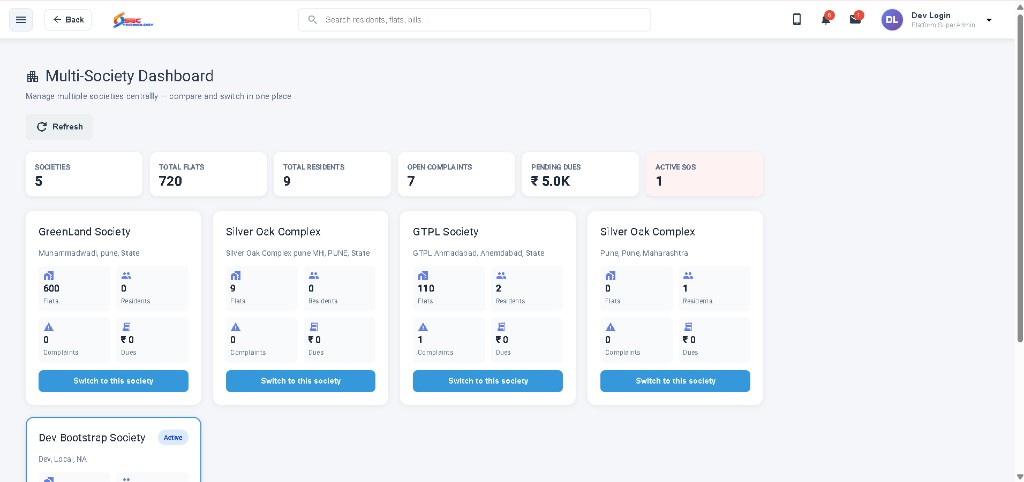Go back using the Back button
Image resolution: width=1024 pixels, height=482 pixels.
[x=68, y=20]
